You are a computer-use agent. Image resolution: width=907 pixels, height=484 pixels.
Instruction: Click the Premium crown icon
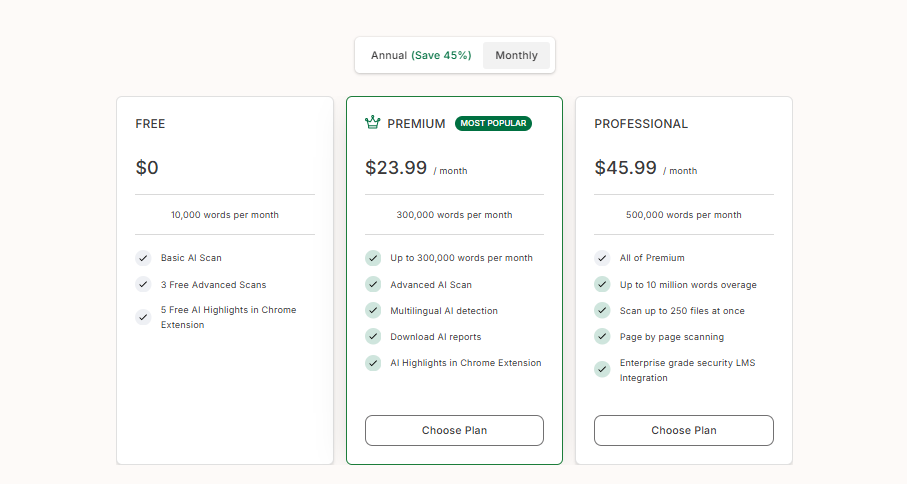click(373, 123)
